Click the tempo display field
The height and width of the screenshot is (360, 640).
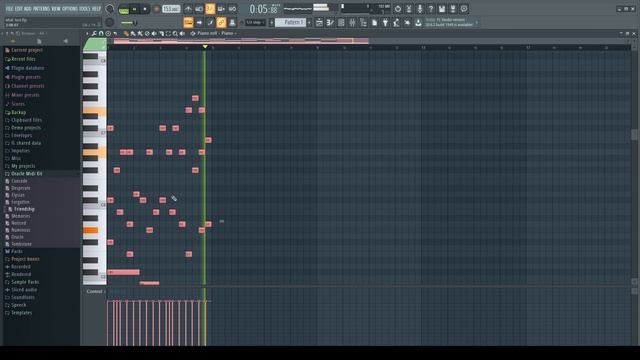171,9
